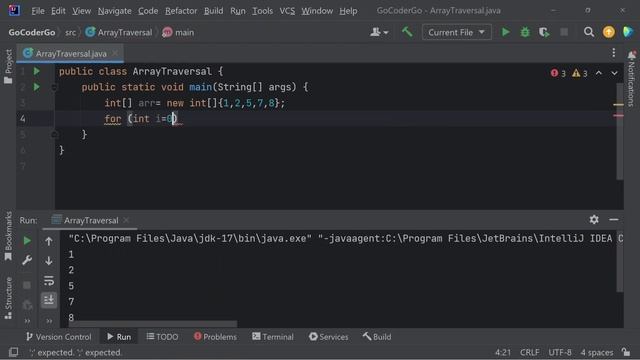This screenshot has width=640, height=360.
Task: Run the current file with green play button
Action: point(505,32)
